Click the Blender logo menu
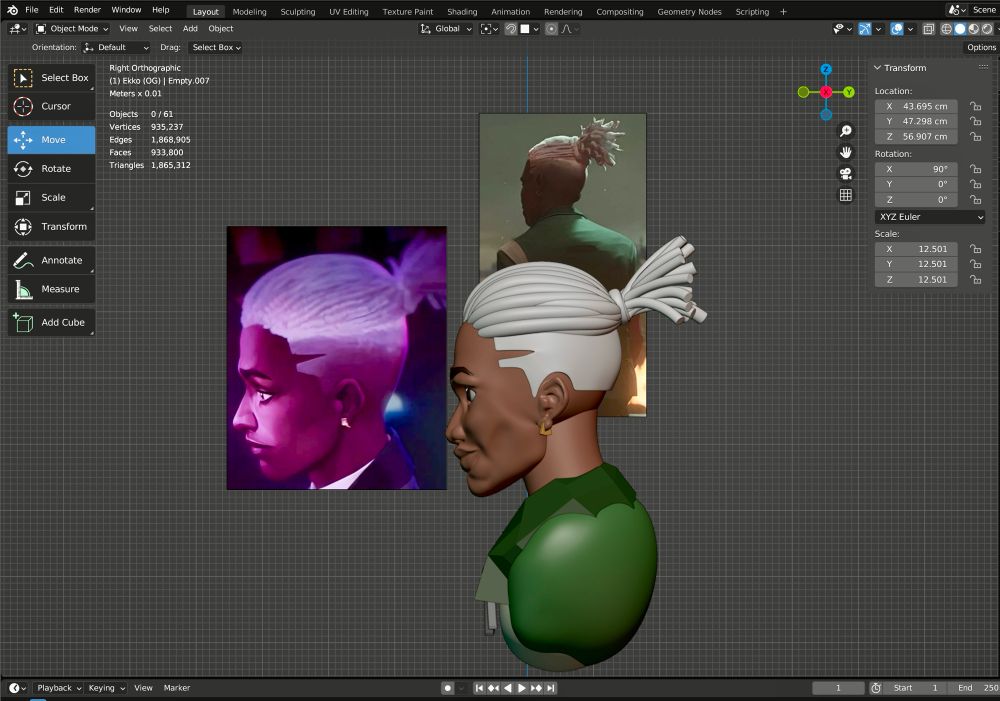Viewport: 1000px width, 701px height. [12, 10]
